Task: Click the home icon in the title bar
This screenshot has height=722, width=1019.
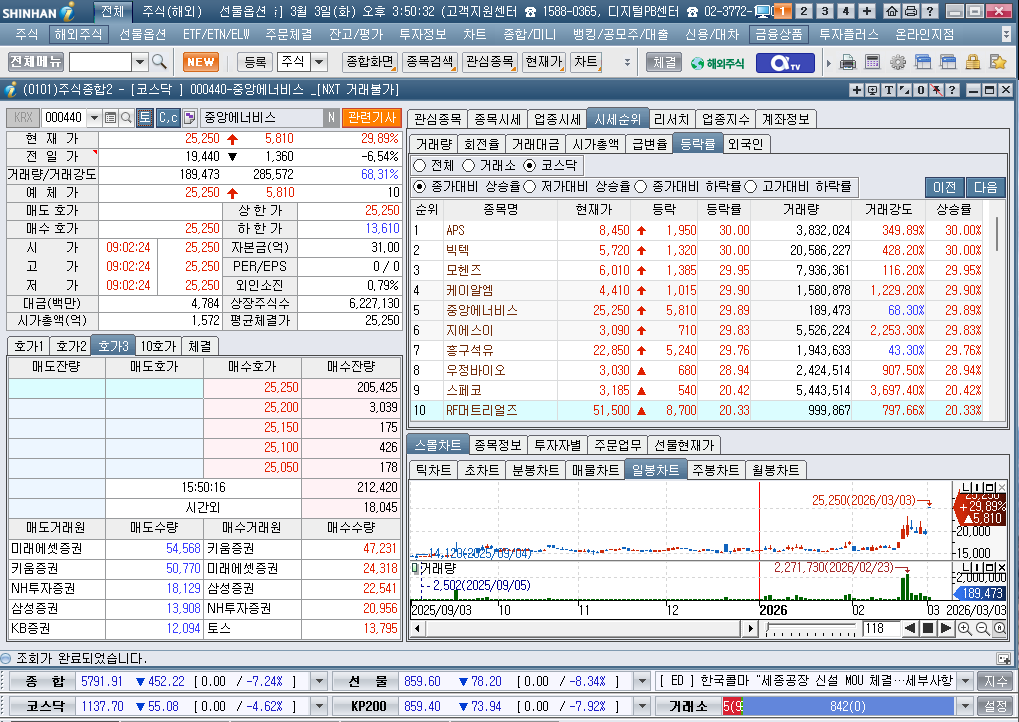Action: [x=892, y=11]
